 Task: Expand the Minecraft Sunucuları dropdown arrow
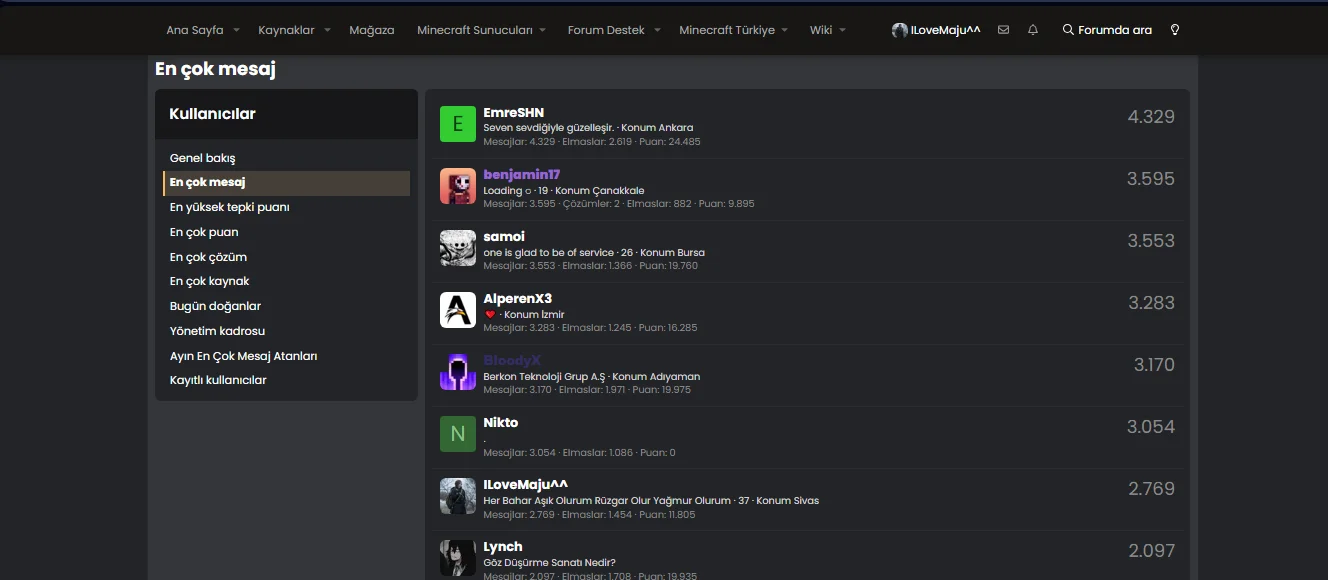(543, 30)
